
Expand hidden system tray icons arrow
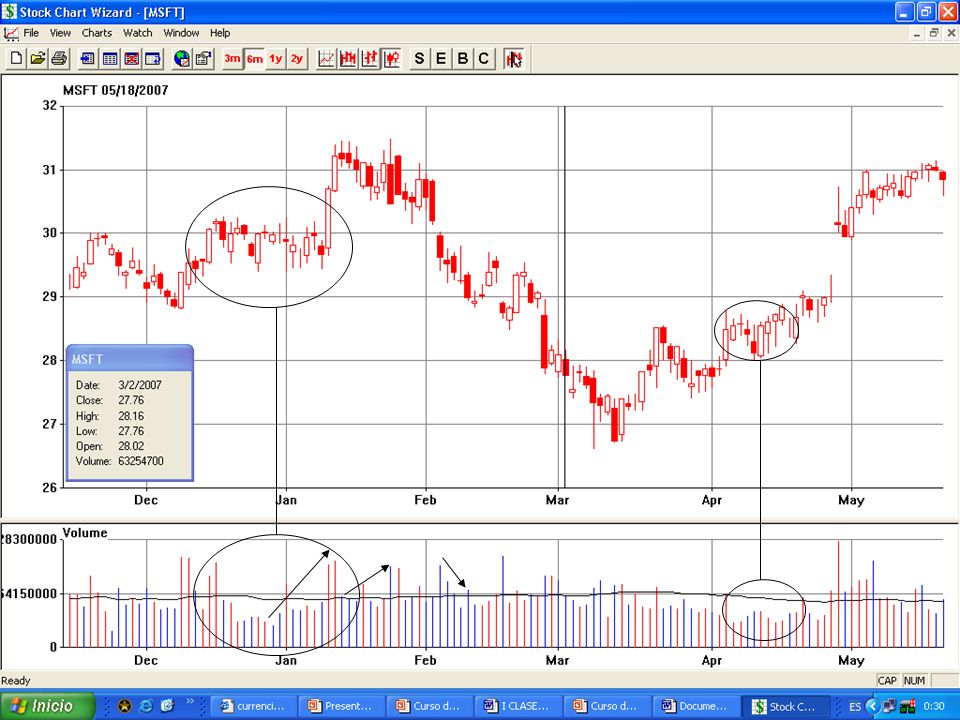(874, 707)
